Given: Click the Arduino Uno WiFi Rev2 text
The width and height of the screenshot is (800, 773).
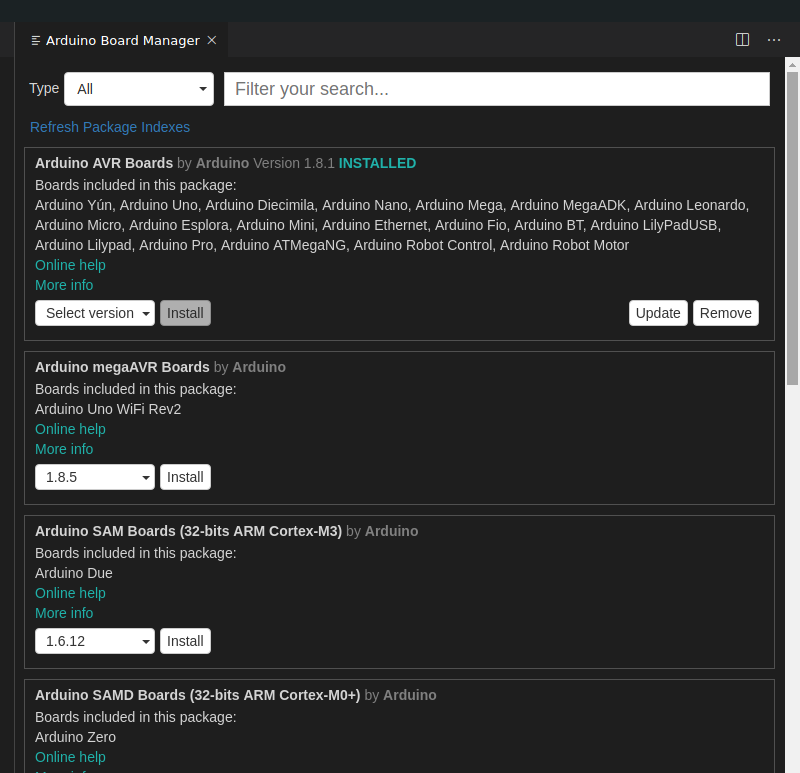Looking at the screenshot, I should (108, 409).
